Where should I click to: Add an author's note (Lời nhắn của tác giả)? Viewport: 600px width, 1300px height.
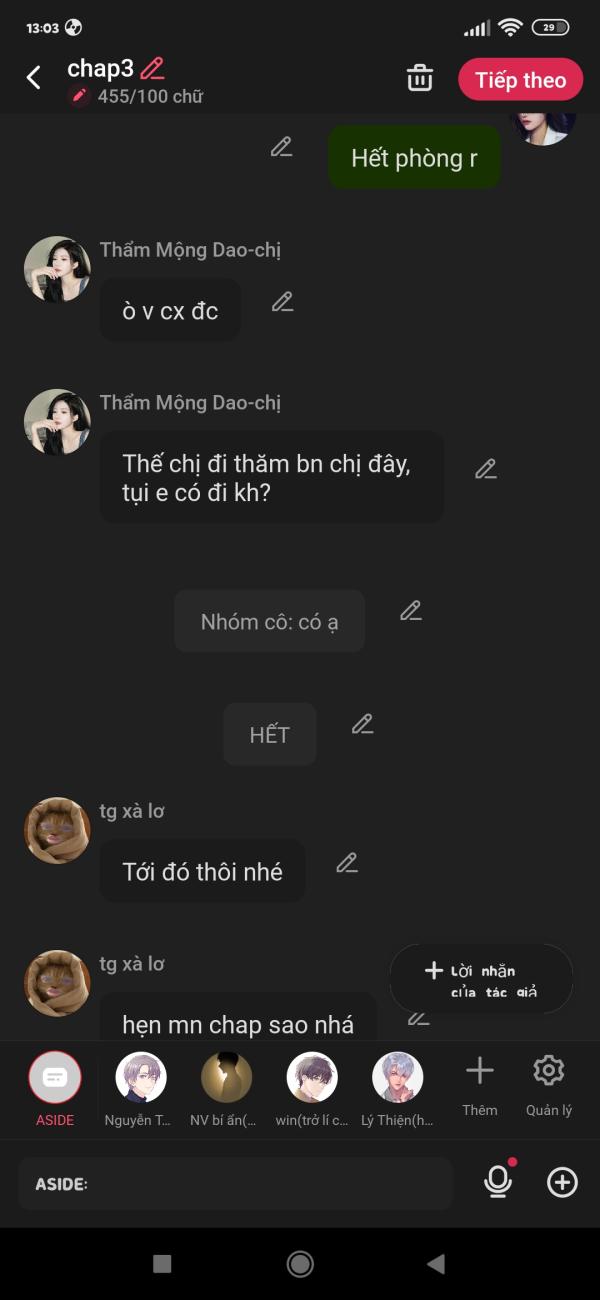pos(481,980)
